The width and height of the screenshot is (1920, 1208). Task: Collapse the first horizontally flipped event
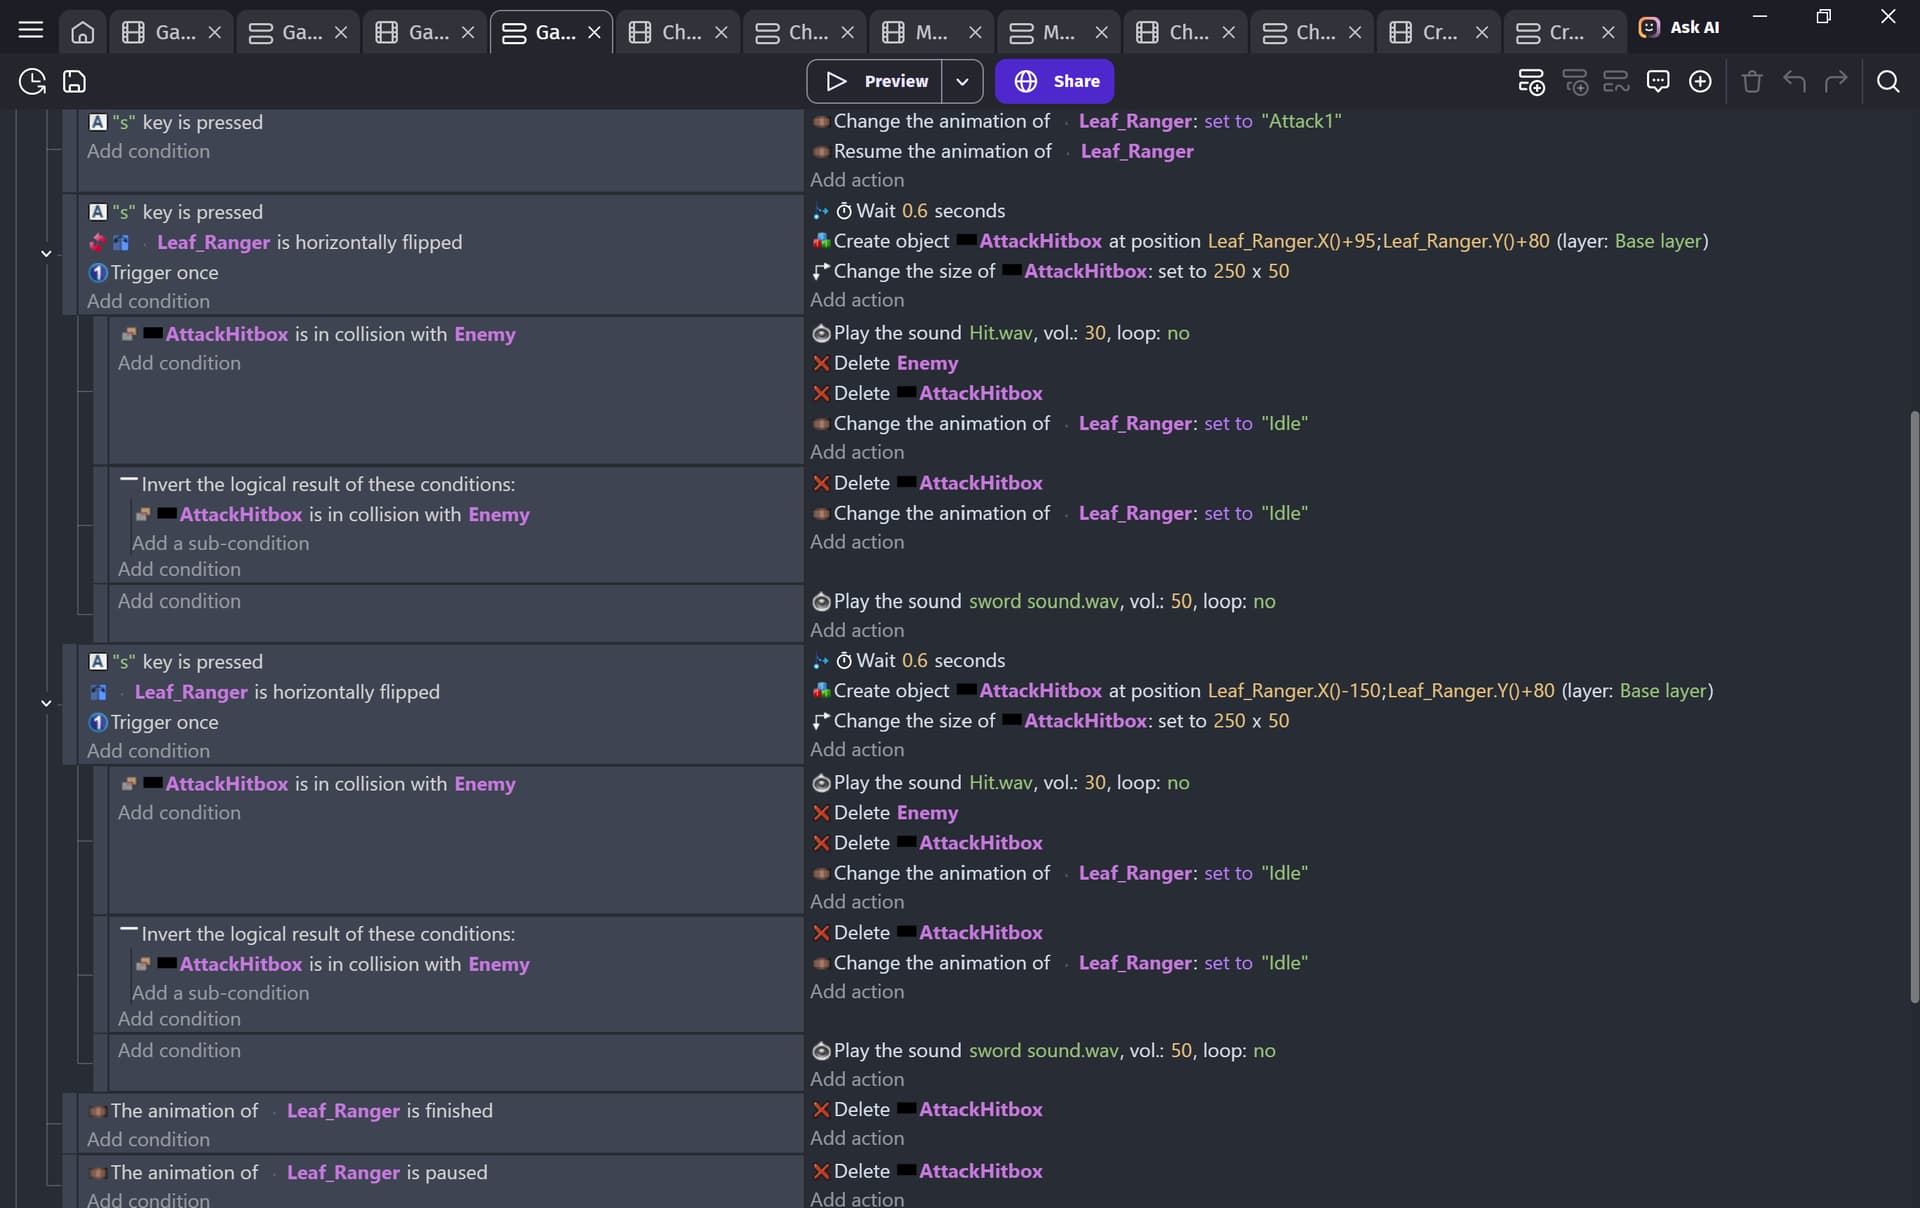tap(46, 254)
